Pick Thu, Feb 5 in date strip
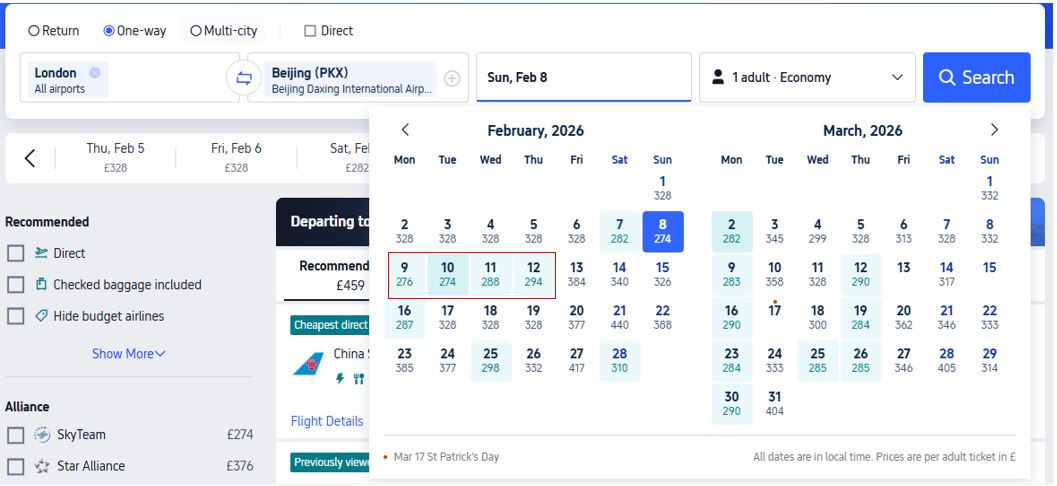Image resolution: width=1057 pixels, height=486 pixels. pyautogui.click(x=116, y=157)
